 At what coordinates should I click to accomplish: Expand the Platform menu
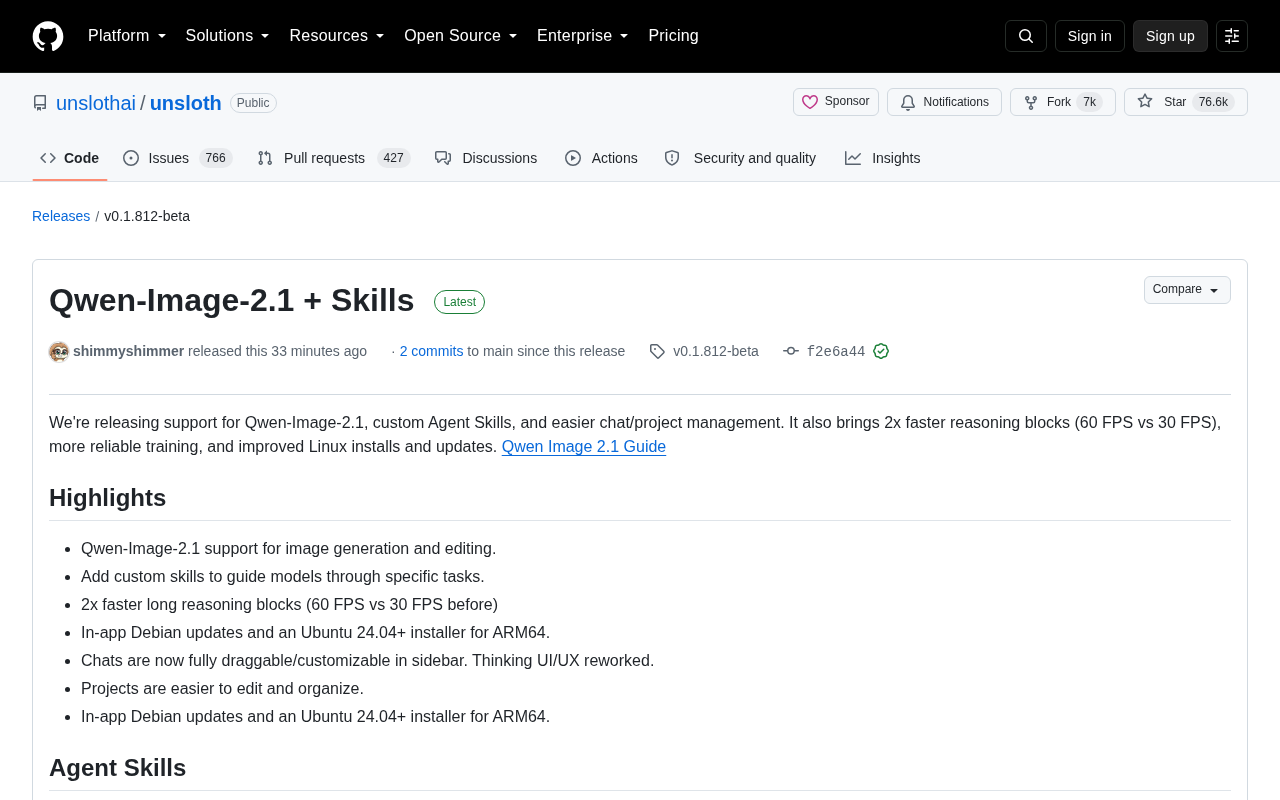(x=127, y=36)
